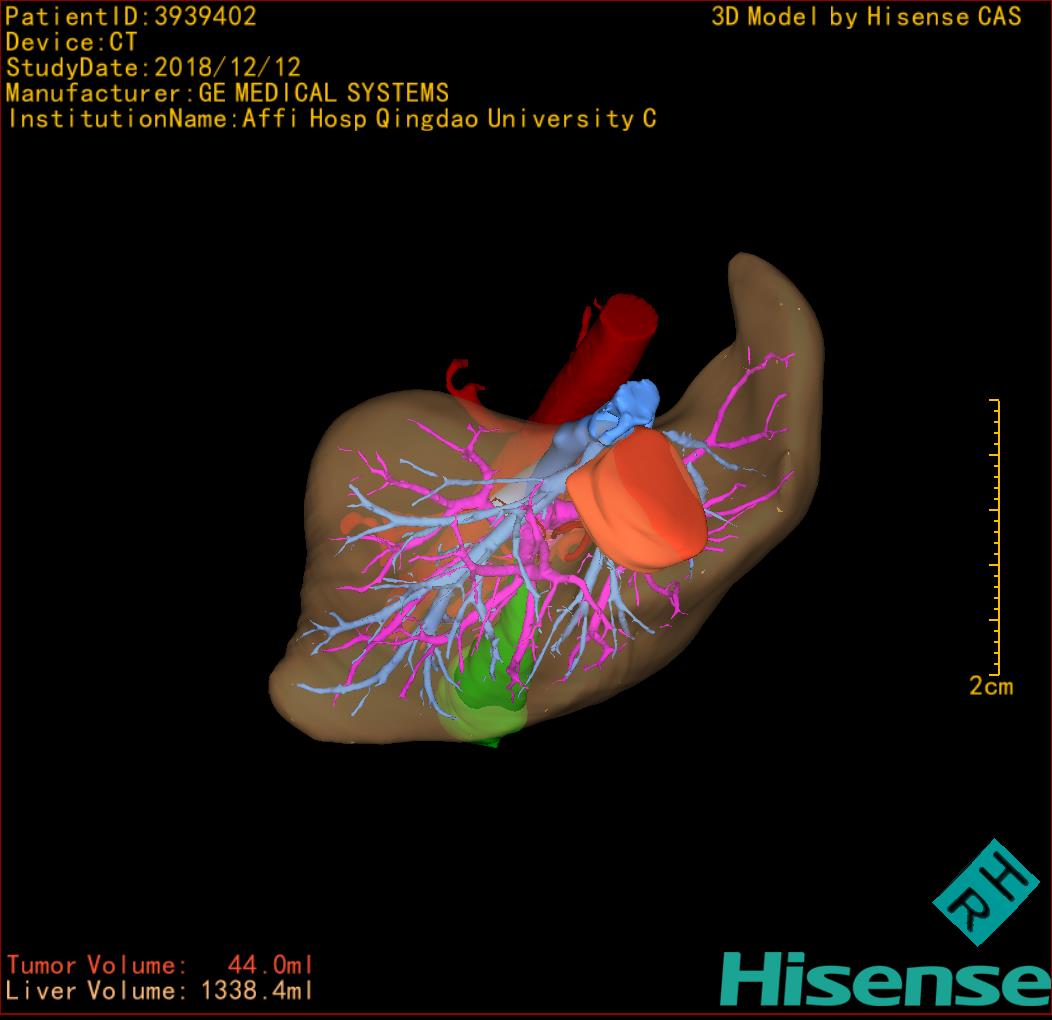Click the Tumor Volume 44.0ml readout
1052x1020 pixels.
(160, 965)
